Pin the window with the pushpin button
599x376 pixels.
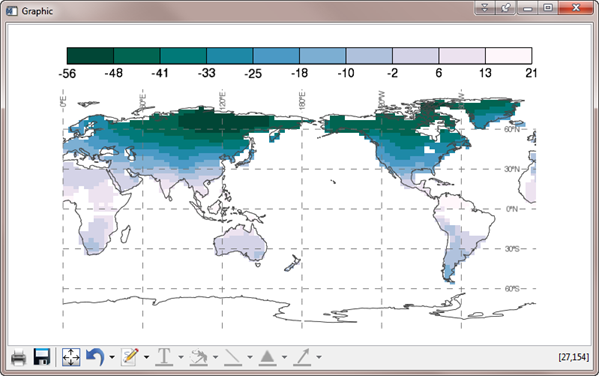tap(505, 8)
